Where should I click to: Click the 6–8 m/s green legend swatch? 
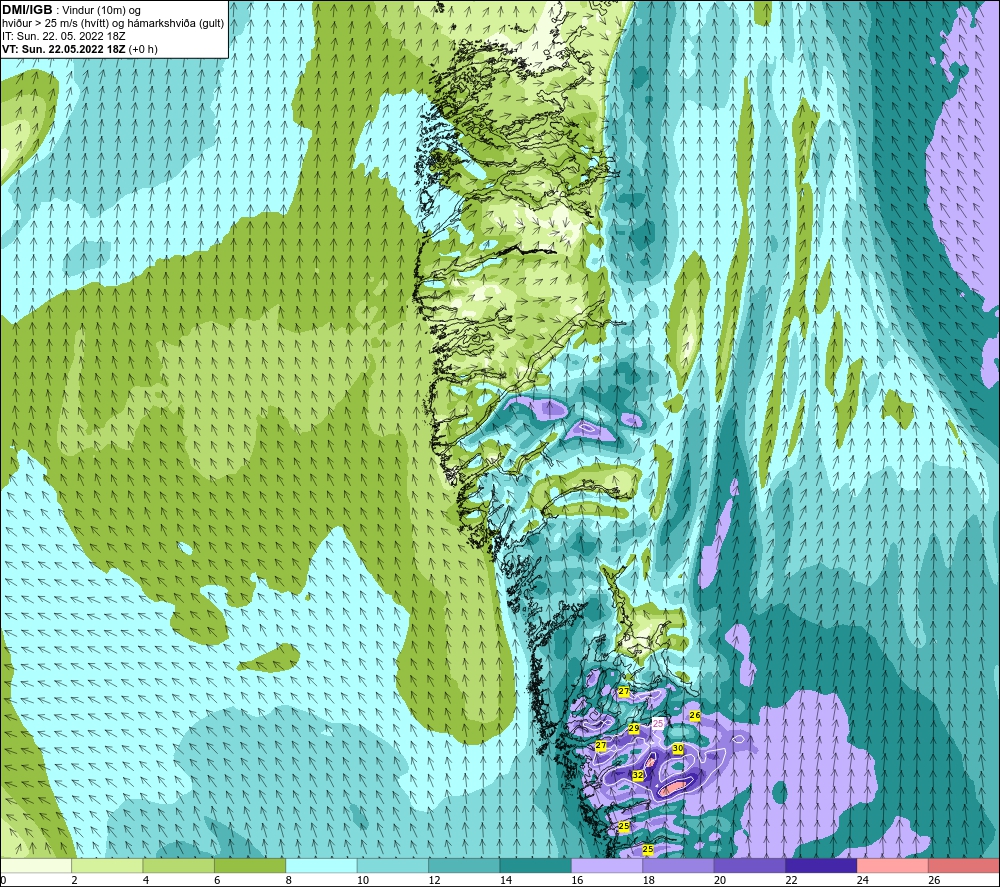250,866
